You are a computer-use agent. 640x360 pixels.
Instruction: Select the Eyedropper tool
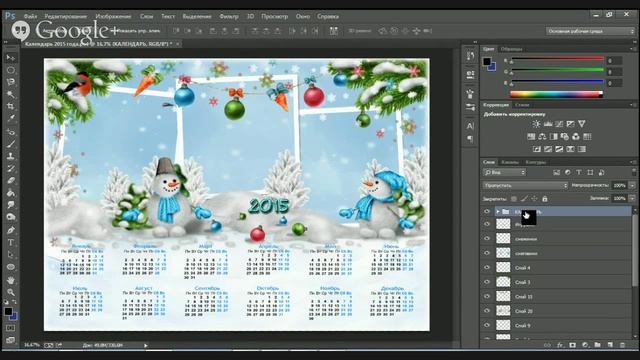(11, 119)
